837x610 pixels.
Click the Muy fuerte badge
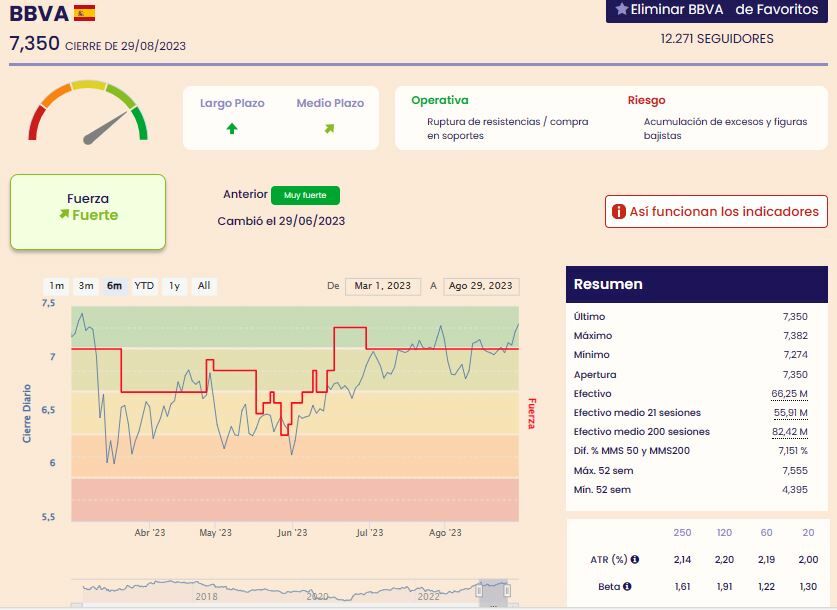(305, 195)
